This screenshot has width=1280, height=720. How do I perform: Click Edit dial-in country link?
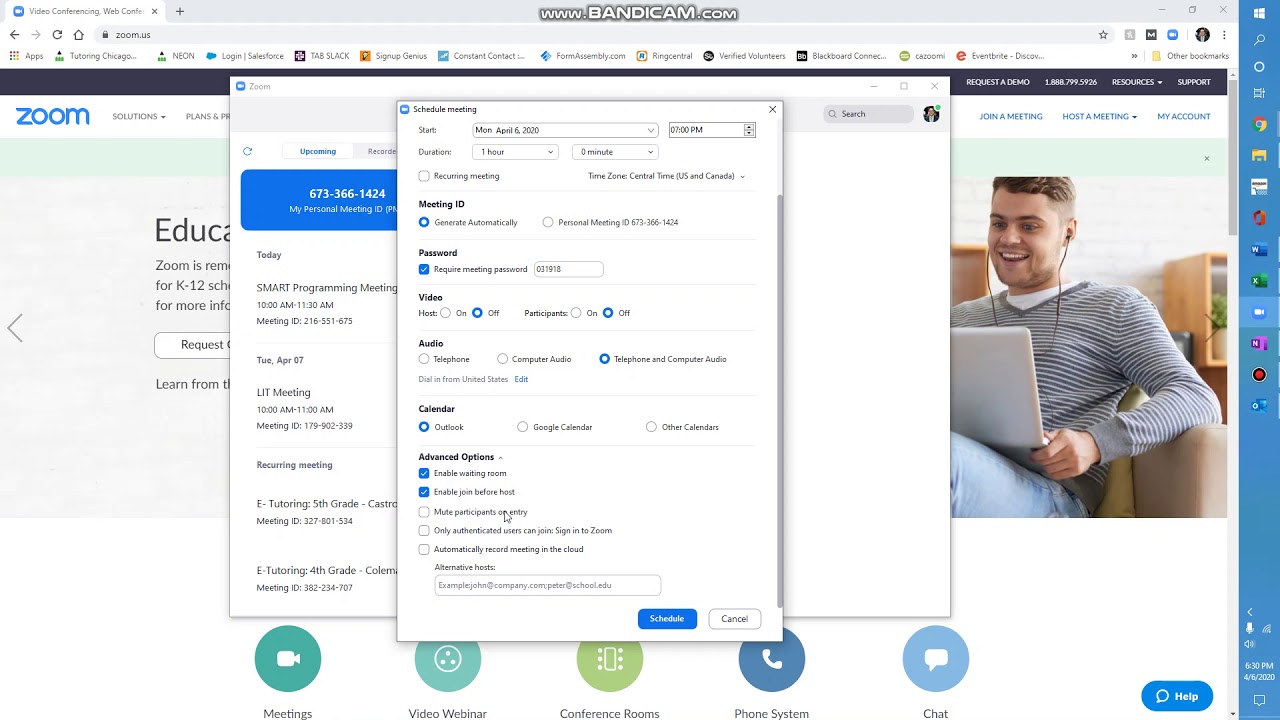(x=521, y=379)
